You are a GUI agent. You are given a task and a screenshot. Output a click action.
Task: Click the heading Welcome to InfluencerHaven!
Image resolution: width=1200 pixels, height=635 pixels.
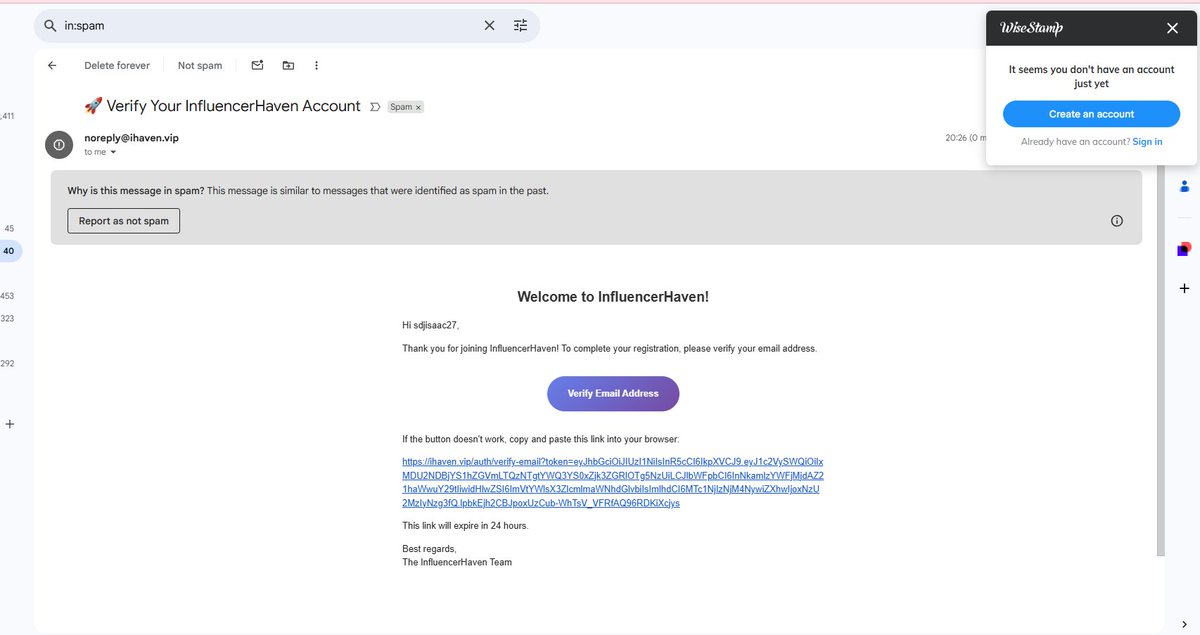pyautogui.click(x=613, y=297)
